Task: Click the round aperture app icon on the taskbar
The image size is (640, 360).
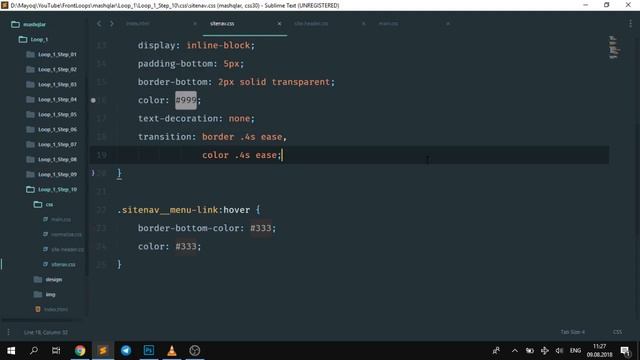Action: (195, 350)
